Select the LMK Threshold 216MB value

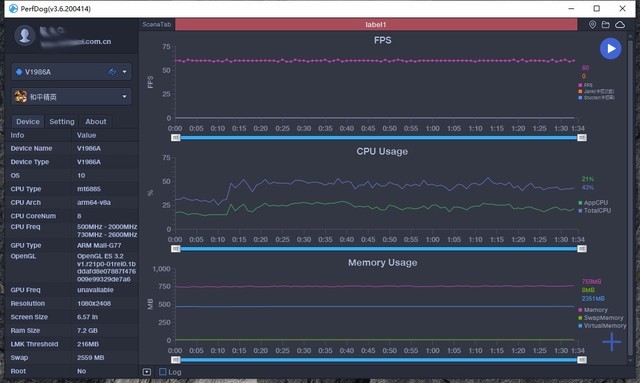pos(88,344)
